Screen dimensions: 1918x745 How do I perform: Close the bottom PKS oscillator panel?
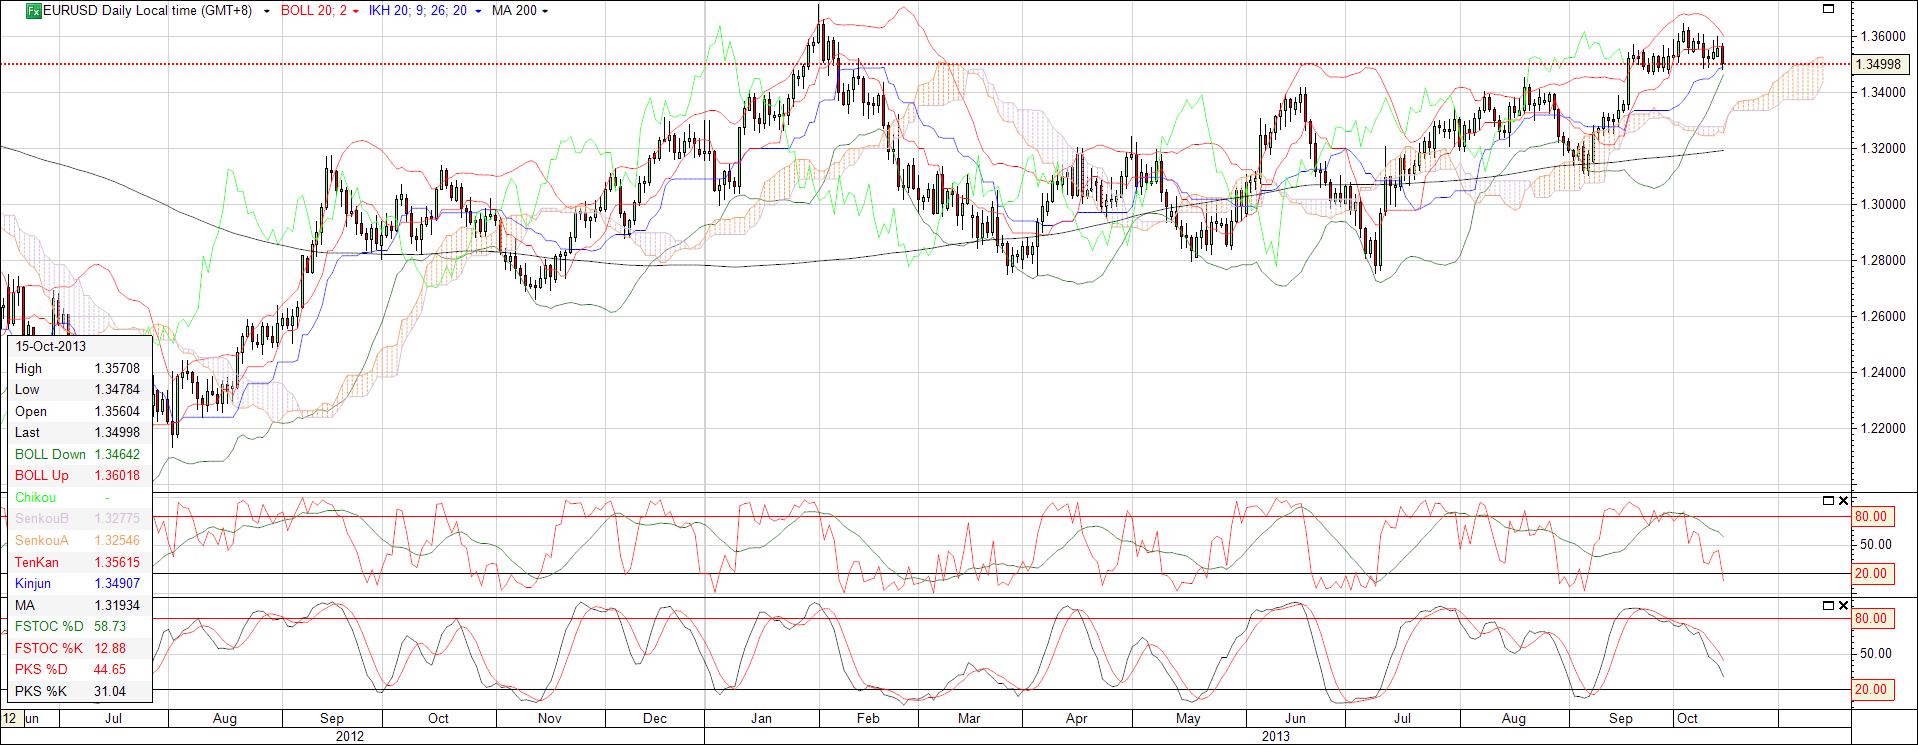(x=1844, y=605)
